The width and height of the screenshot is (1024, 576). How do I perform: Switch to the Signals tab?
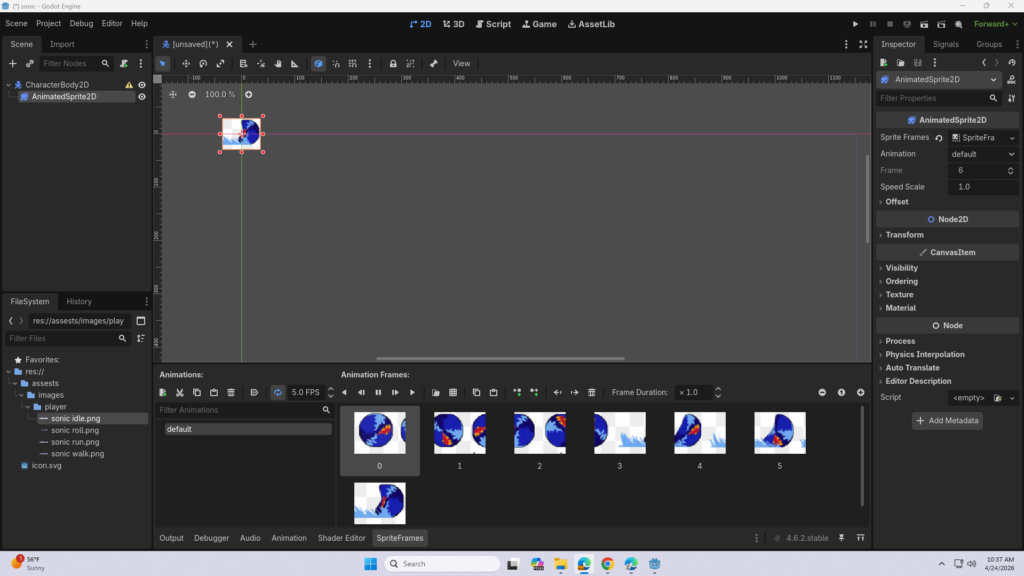pyautogui.click(x=945, y=44)
